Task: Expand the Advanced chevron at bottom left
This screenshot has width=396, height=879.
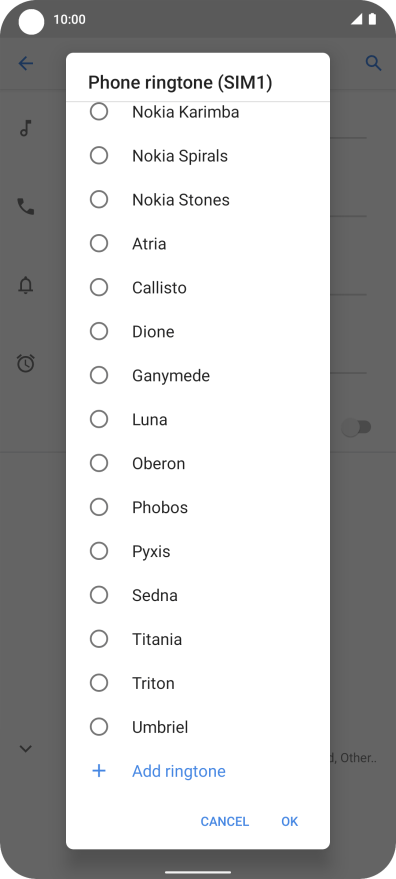Action: 26,748
